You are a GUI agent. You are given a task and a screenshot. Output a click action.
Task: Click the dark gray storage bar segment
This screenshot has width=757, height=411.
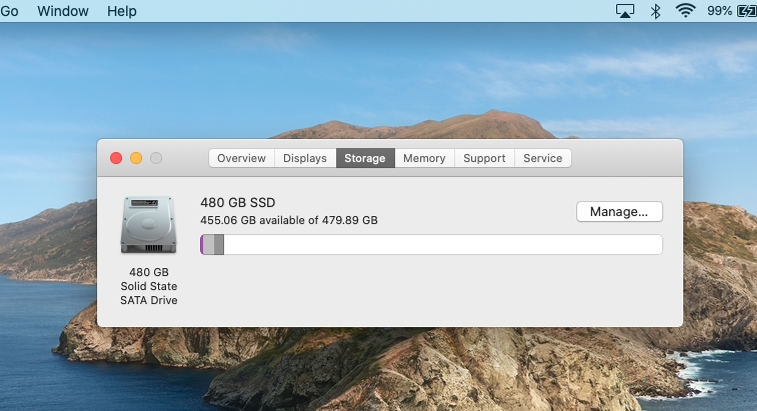pyautogui.click(x=219, y=244)
